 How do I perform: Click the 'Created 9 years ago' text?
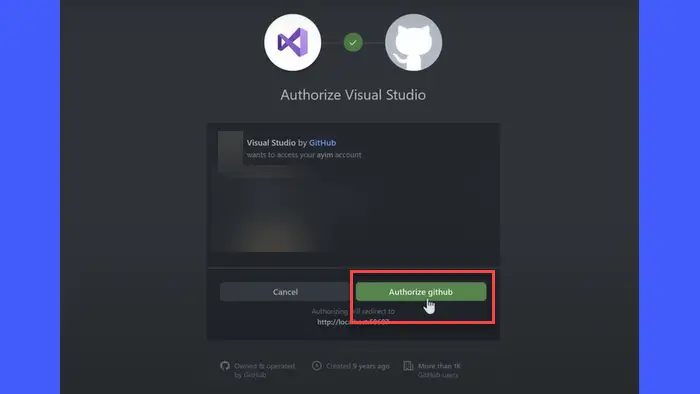click(x=358, y=366)
